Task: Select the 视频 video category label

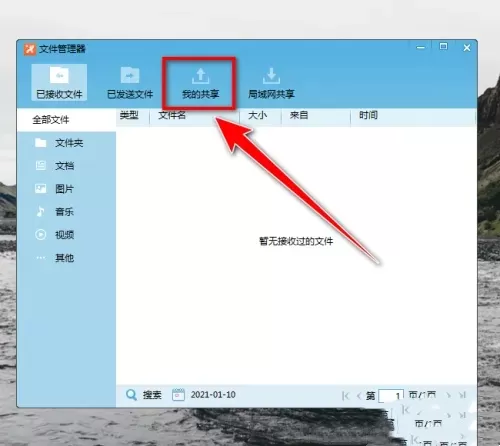Action: (64, 235)
